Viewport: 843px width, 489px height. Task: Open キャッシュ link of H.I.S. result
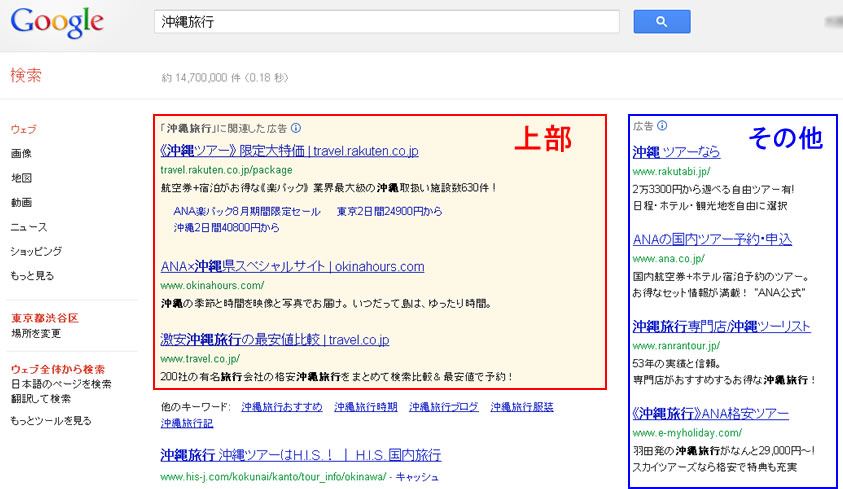(417, 477)
